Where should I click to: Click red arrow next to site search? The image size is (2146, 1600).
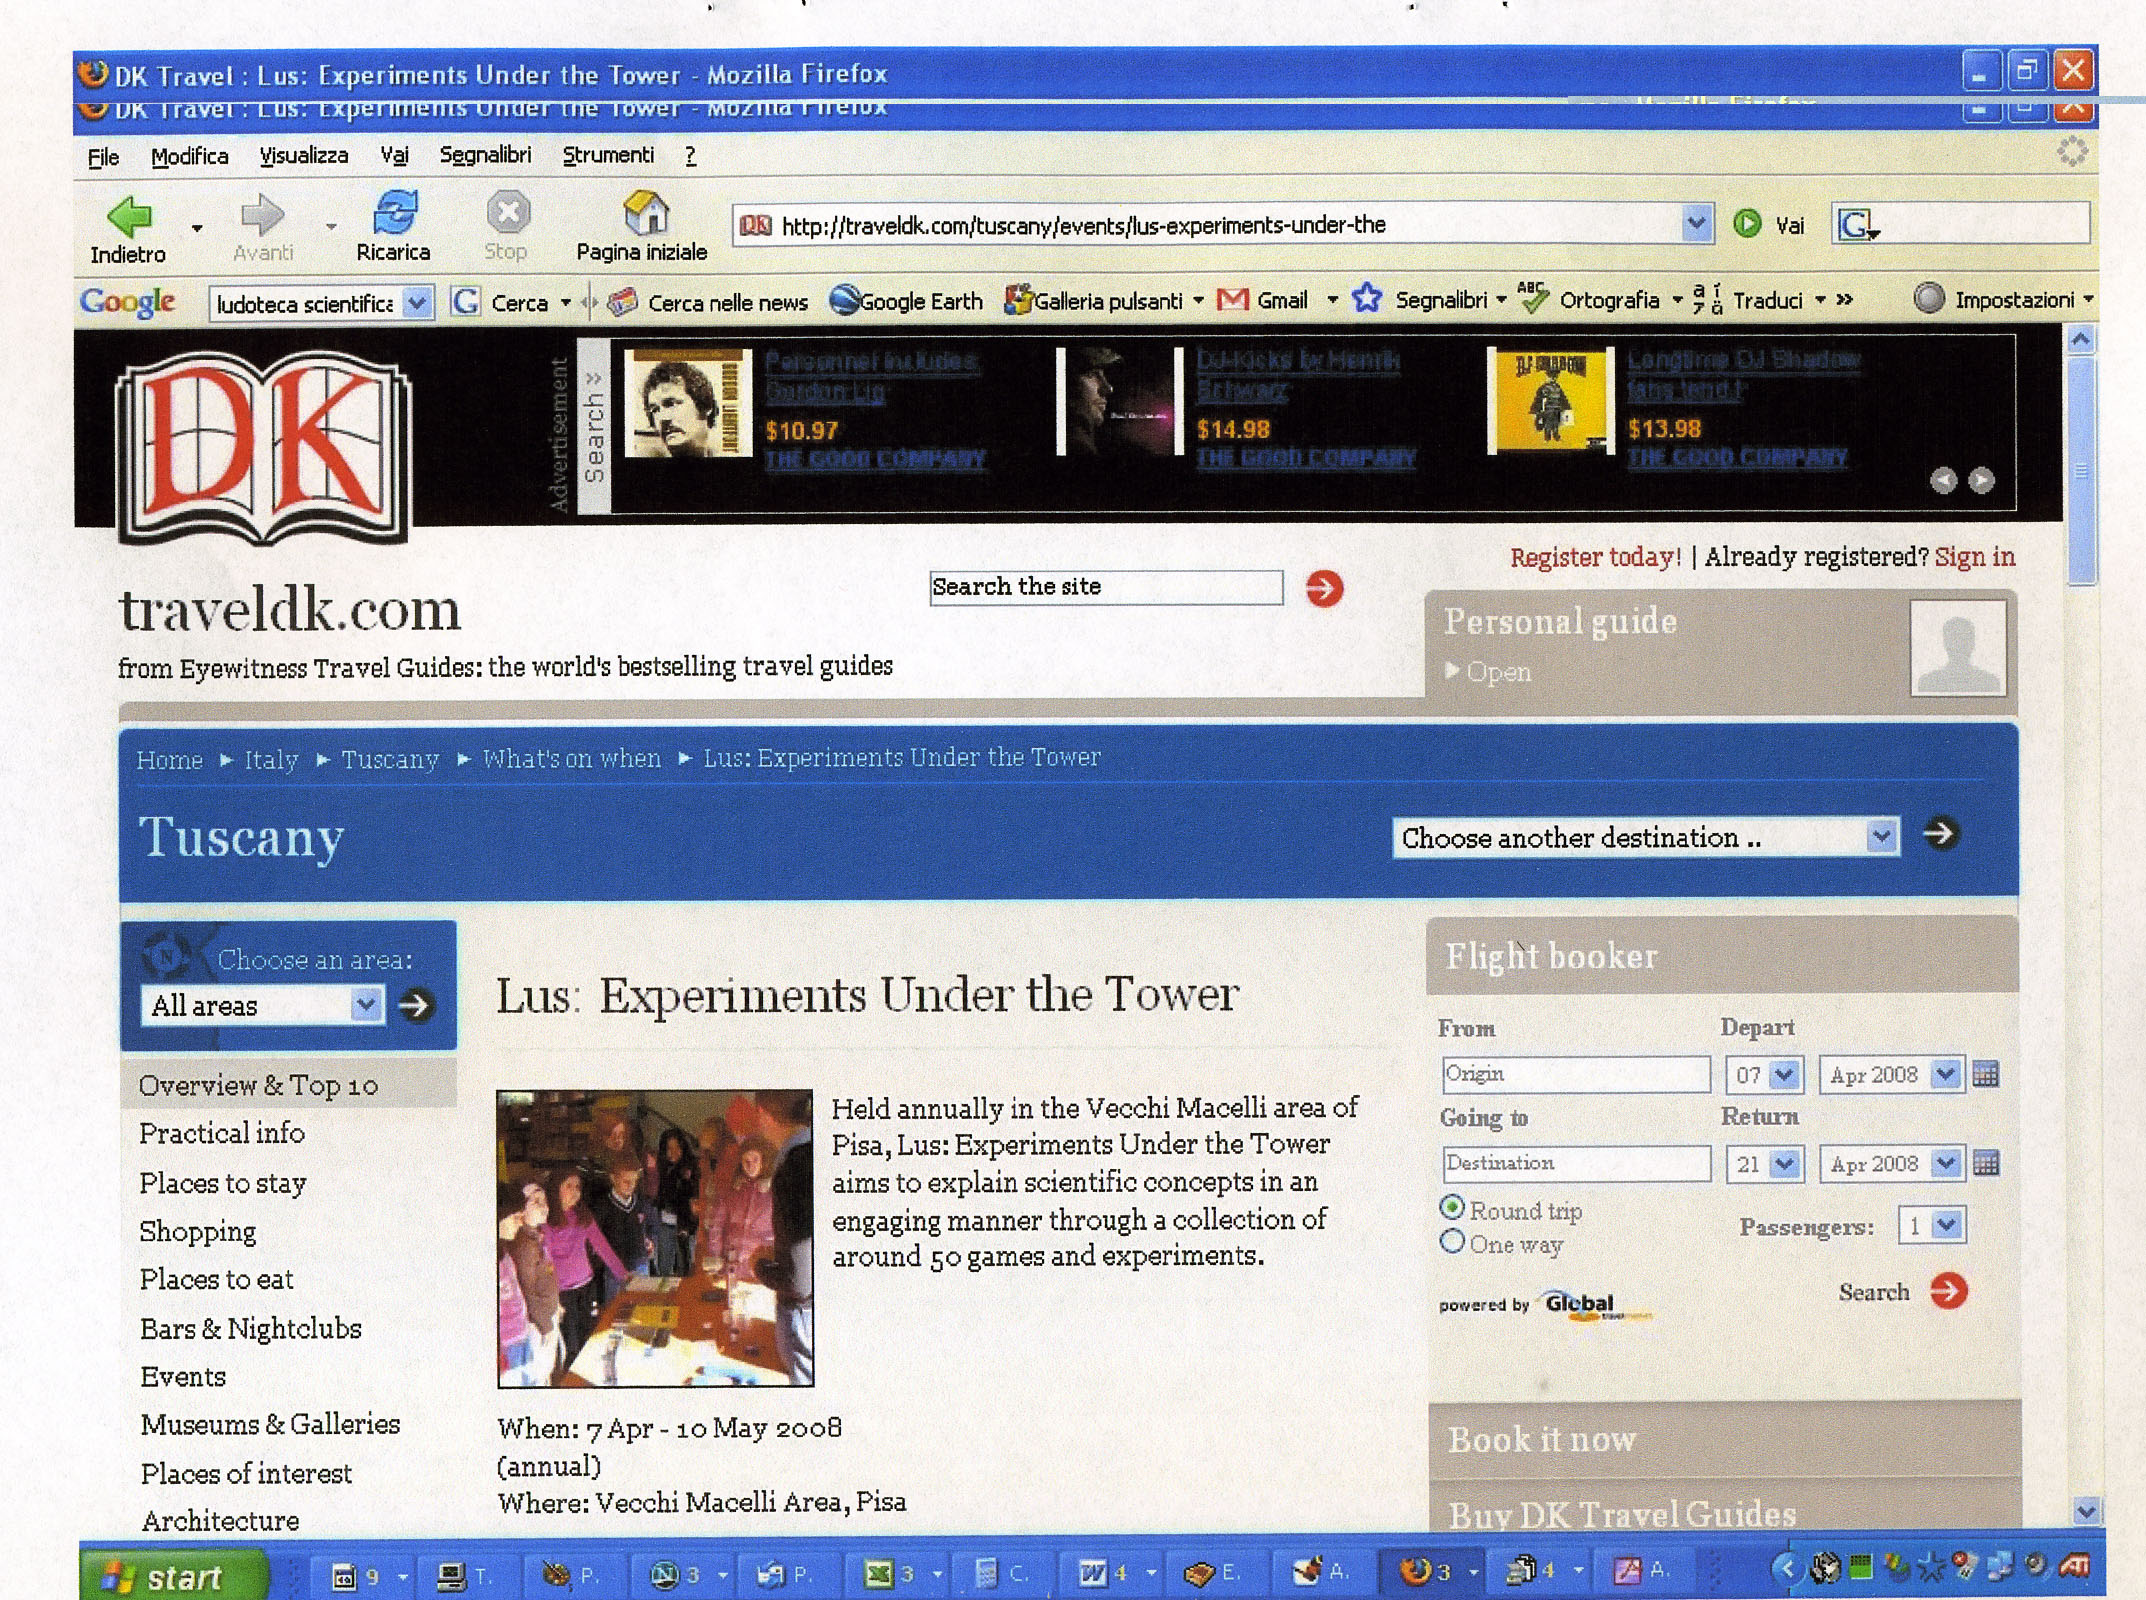pos(1324,589)
